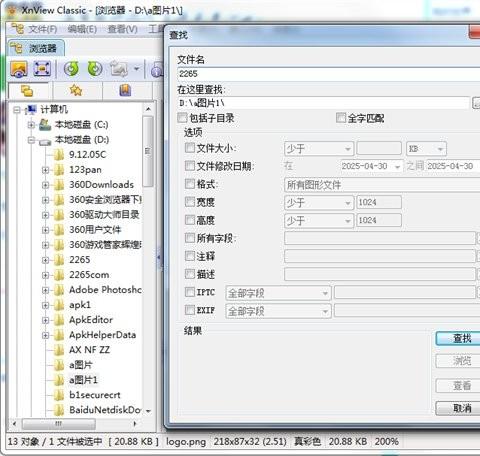Image resolution: width=480 pixels, height=456 pixels.
Task: Click the Adobe Photoshop folder icon
Action: click(x=59, y=290)
